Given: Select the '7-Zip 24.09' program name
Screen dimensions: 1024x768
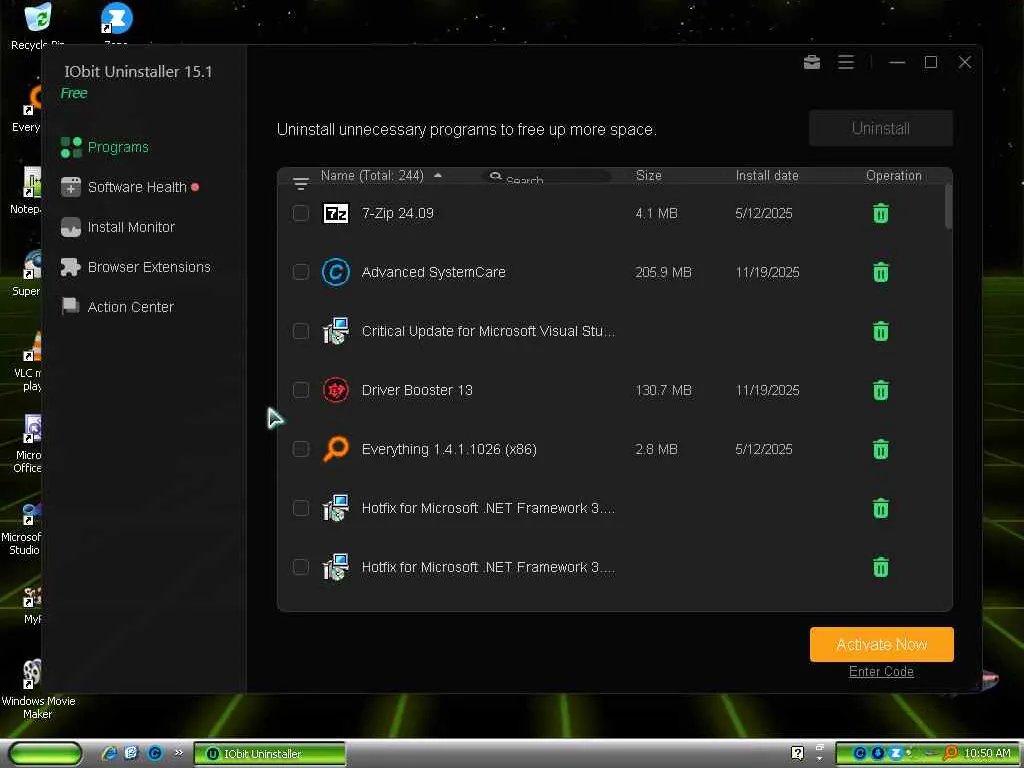Looking at the screenshot, I should pyautogui.click(x=397, y=213).
